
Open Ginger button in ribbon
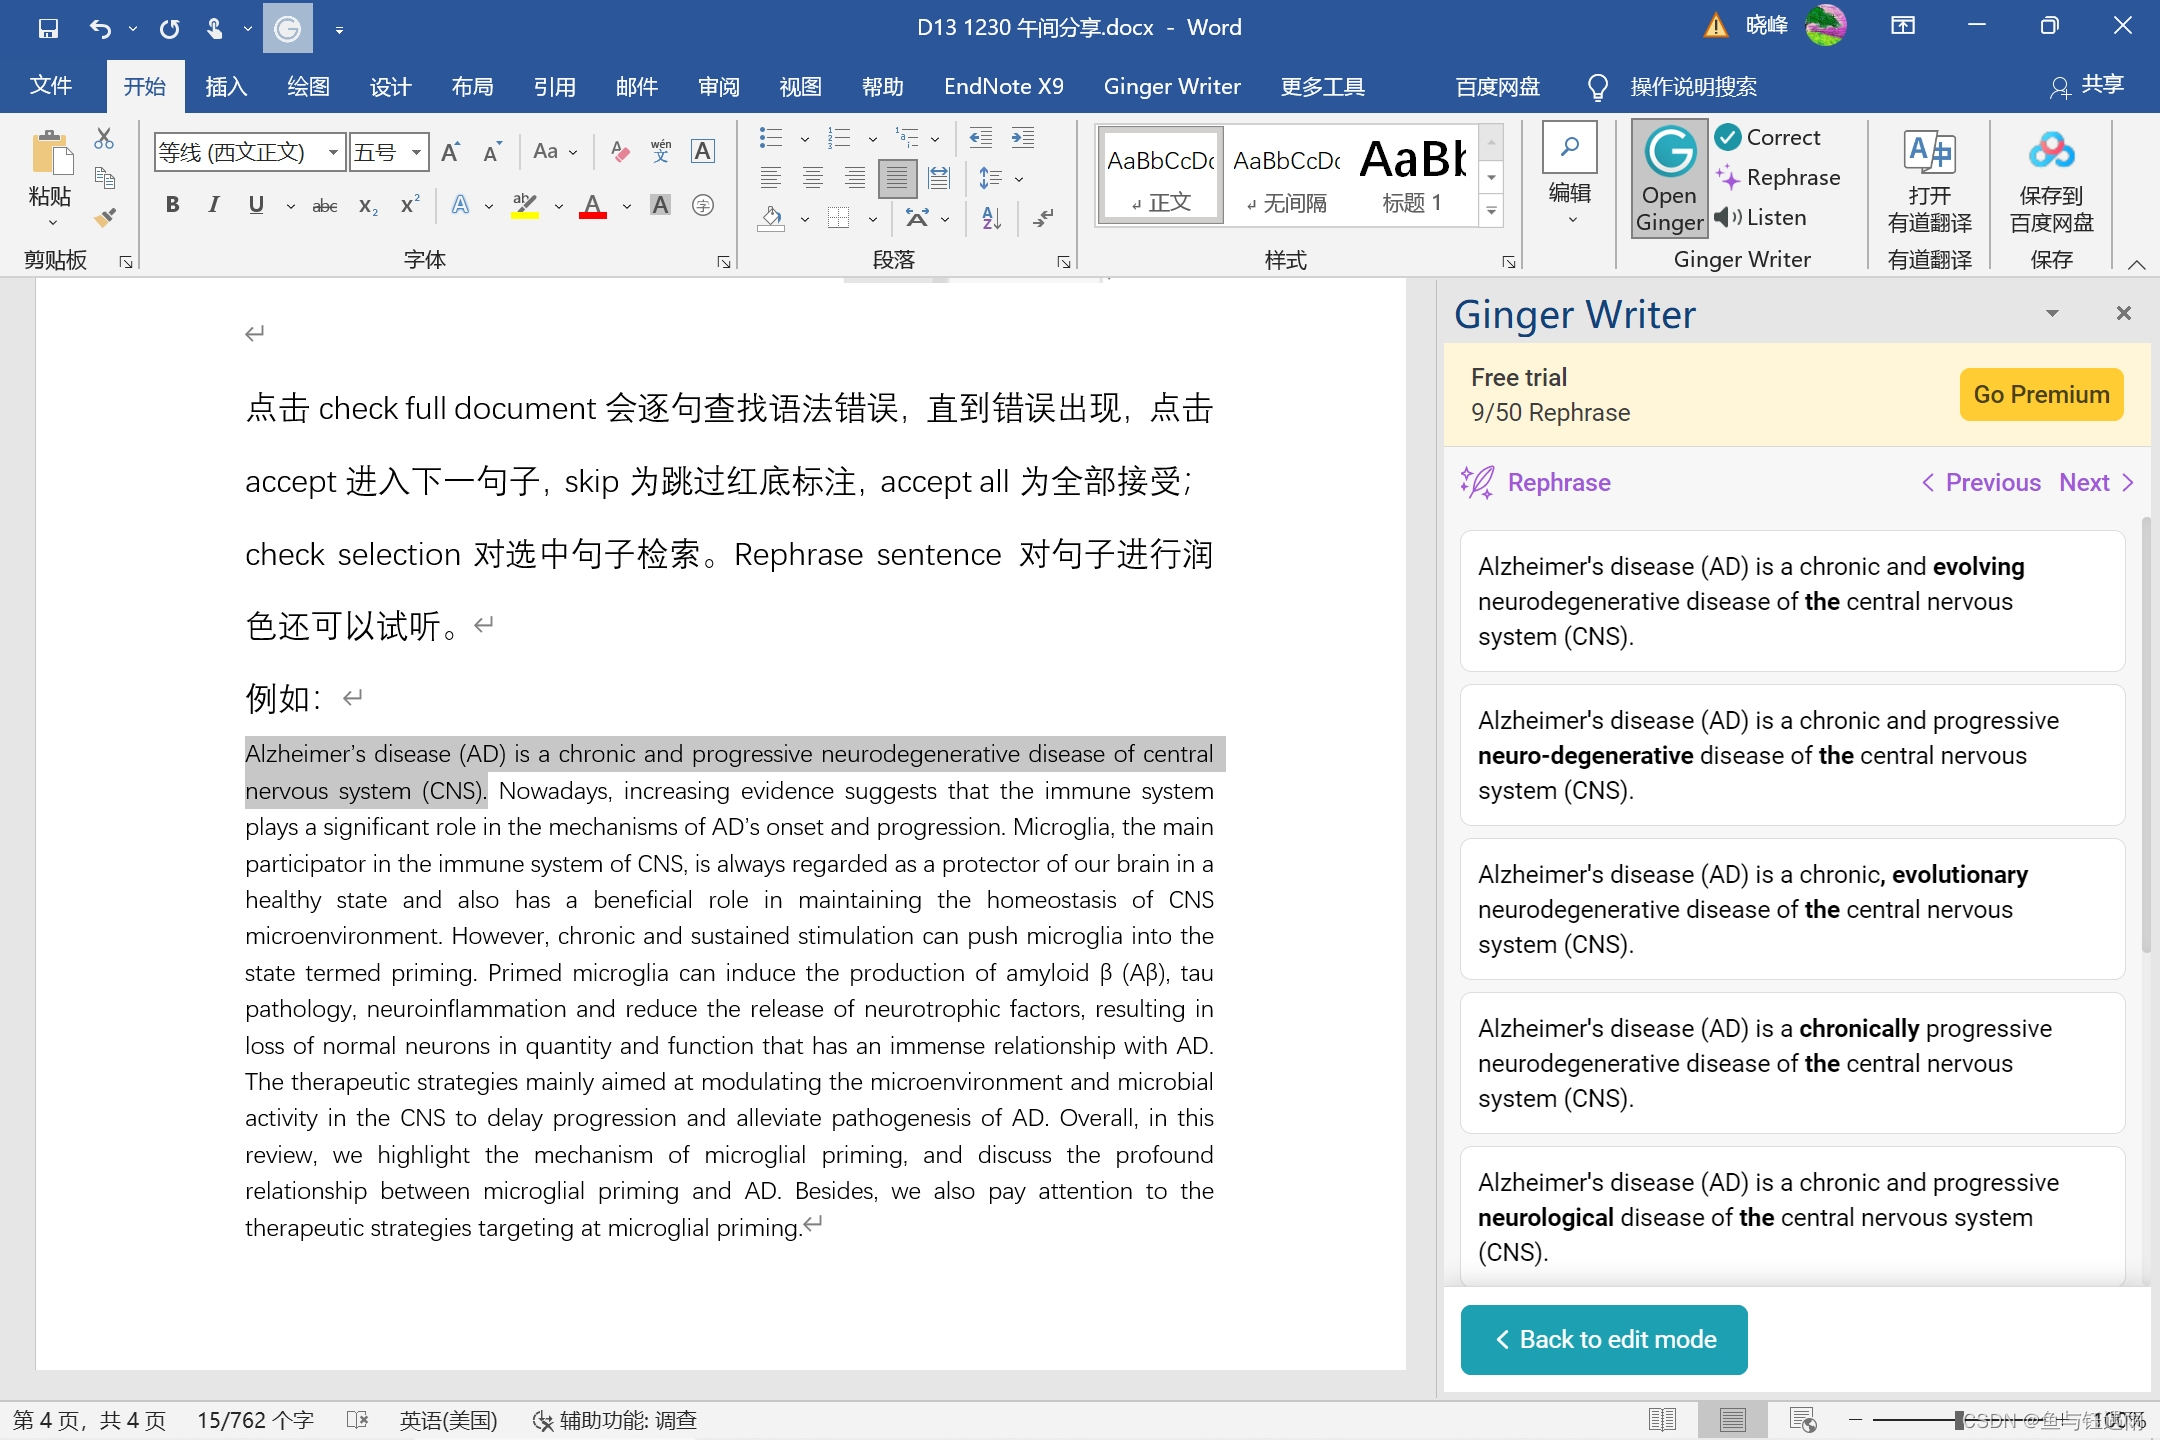point(1669,179)
